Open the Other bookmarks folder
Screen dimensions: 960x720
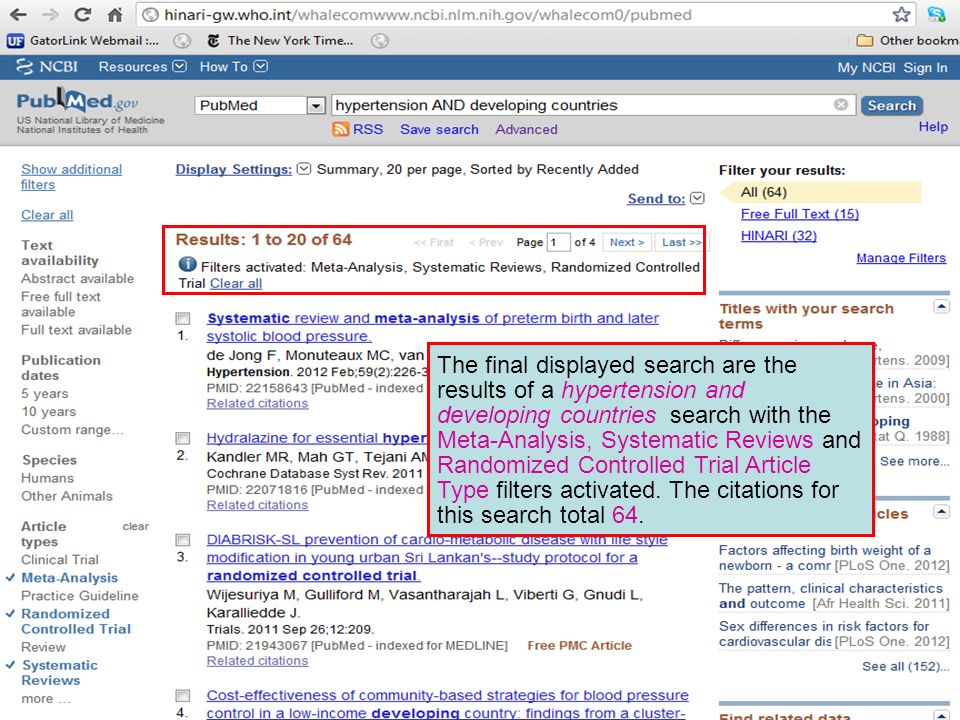tap(907, 40)
